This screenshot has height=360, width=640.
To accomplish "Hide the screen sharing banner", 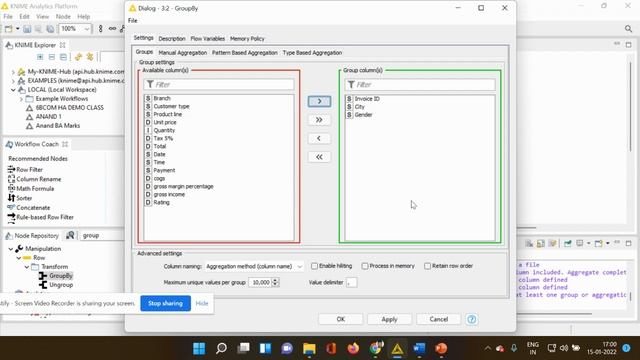I will (202, 303).
